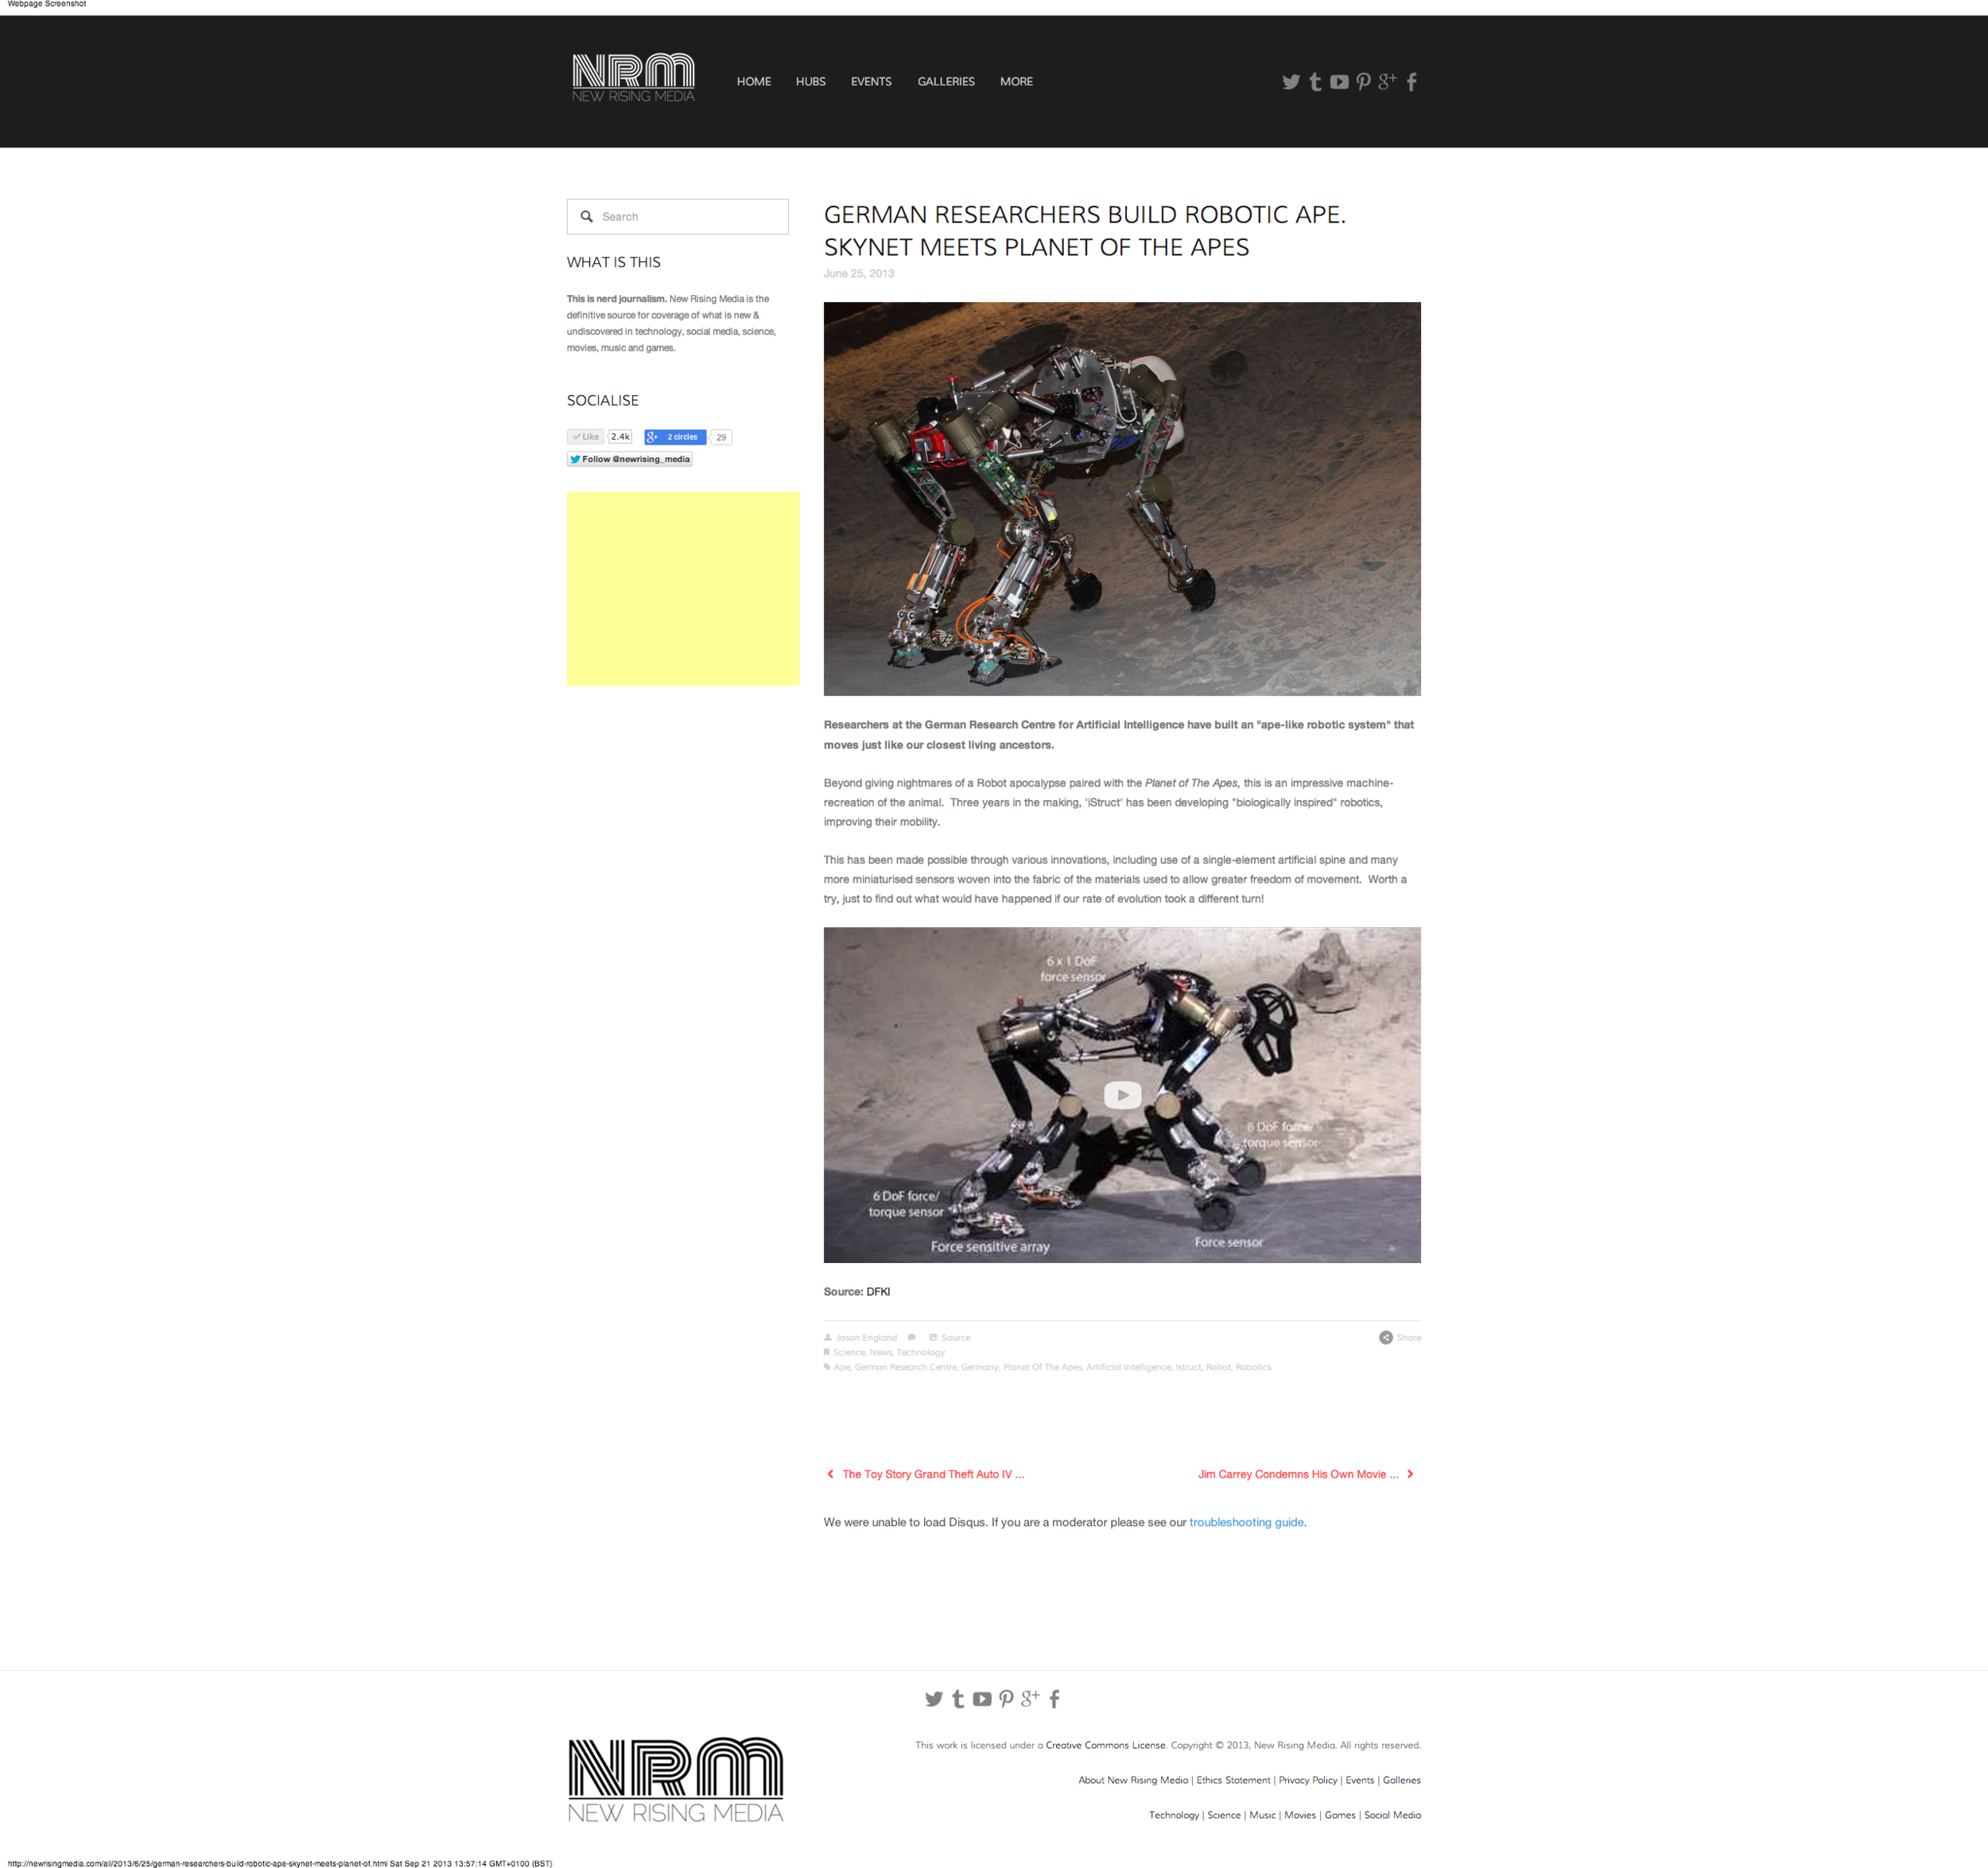
Task: Open Twitter icon in the top header
Action: tap(1290, 82)
